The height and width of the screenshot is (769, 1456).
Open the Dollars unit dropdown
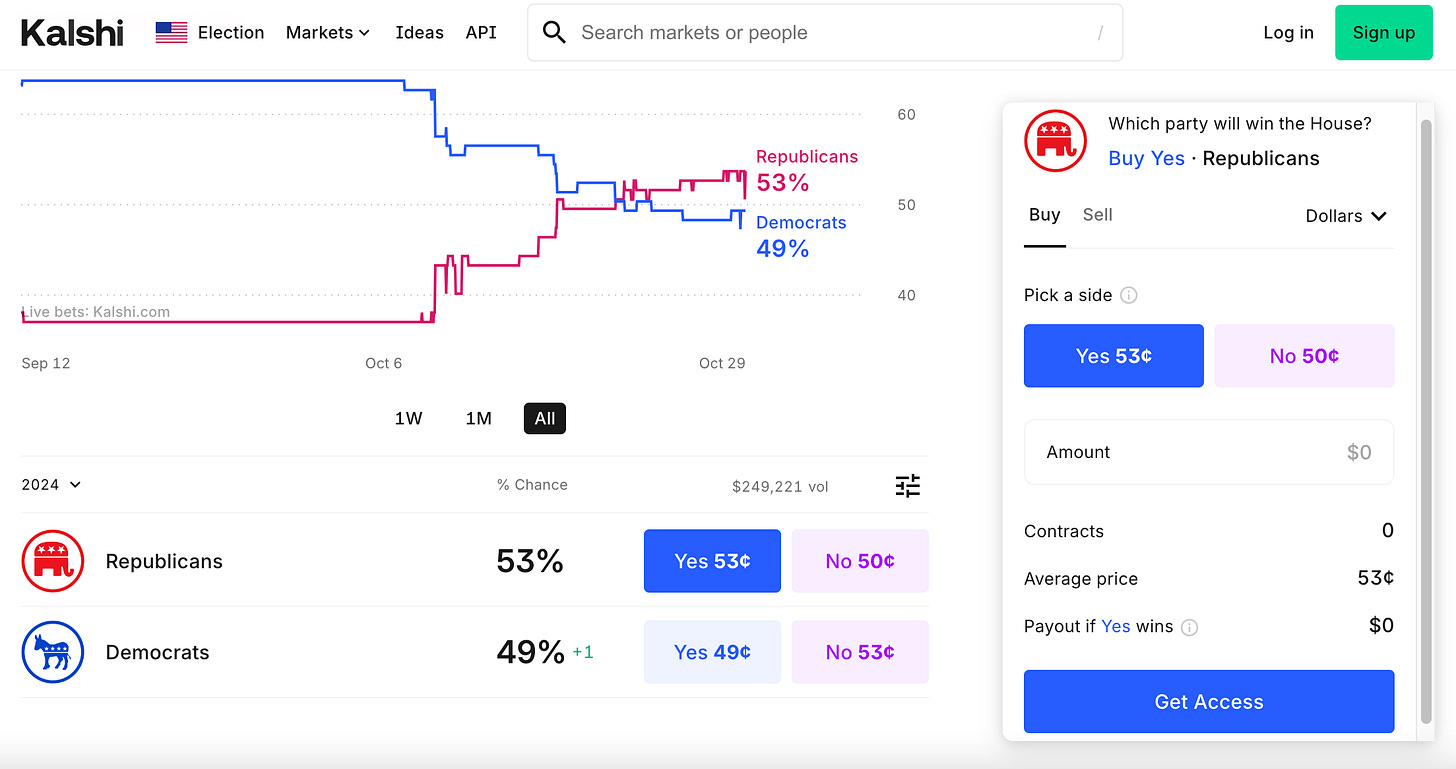coord(1346,216)
